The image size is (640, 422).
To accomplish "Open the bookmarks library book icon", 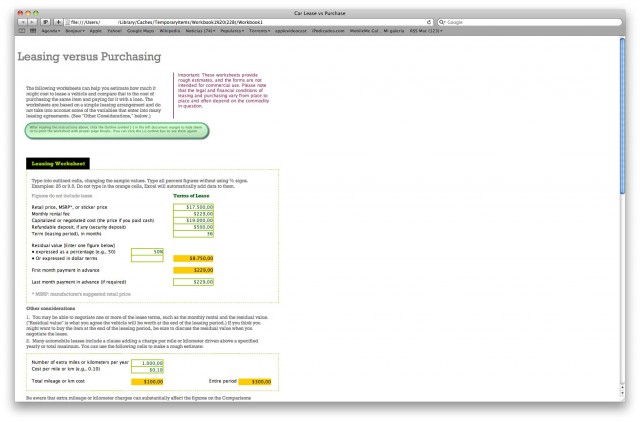I will click(22, 31).
